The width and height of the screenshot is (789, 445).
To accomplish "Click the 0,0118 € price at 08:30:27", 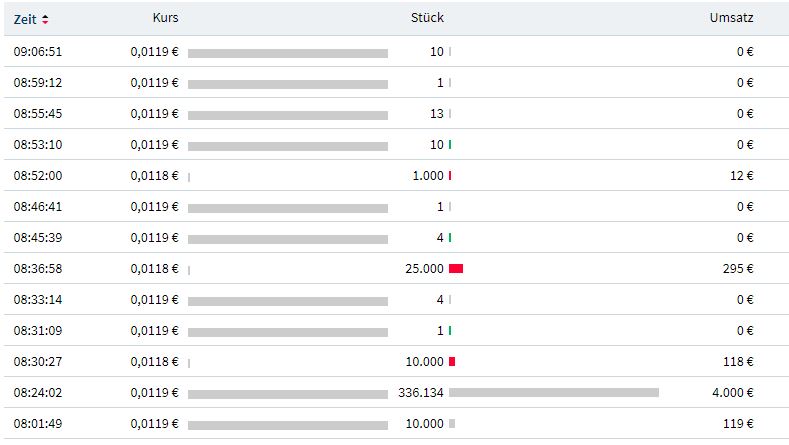I will point(154,362).
